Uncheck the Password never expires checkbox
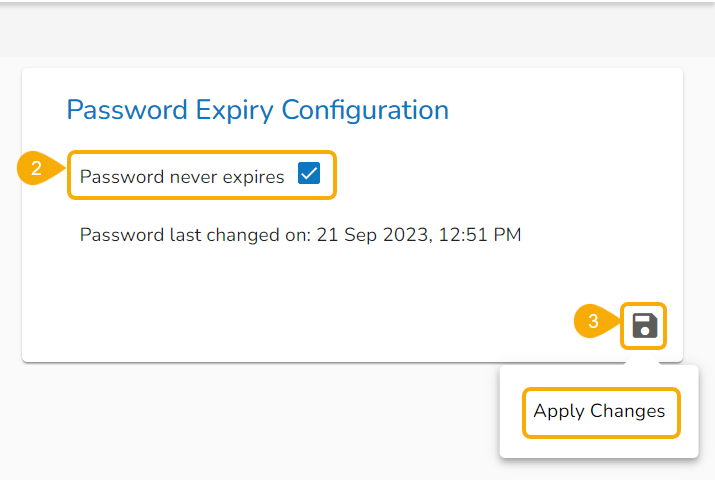The width and height of the screenshot is (715, 480). point(309,175)
